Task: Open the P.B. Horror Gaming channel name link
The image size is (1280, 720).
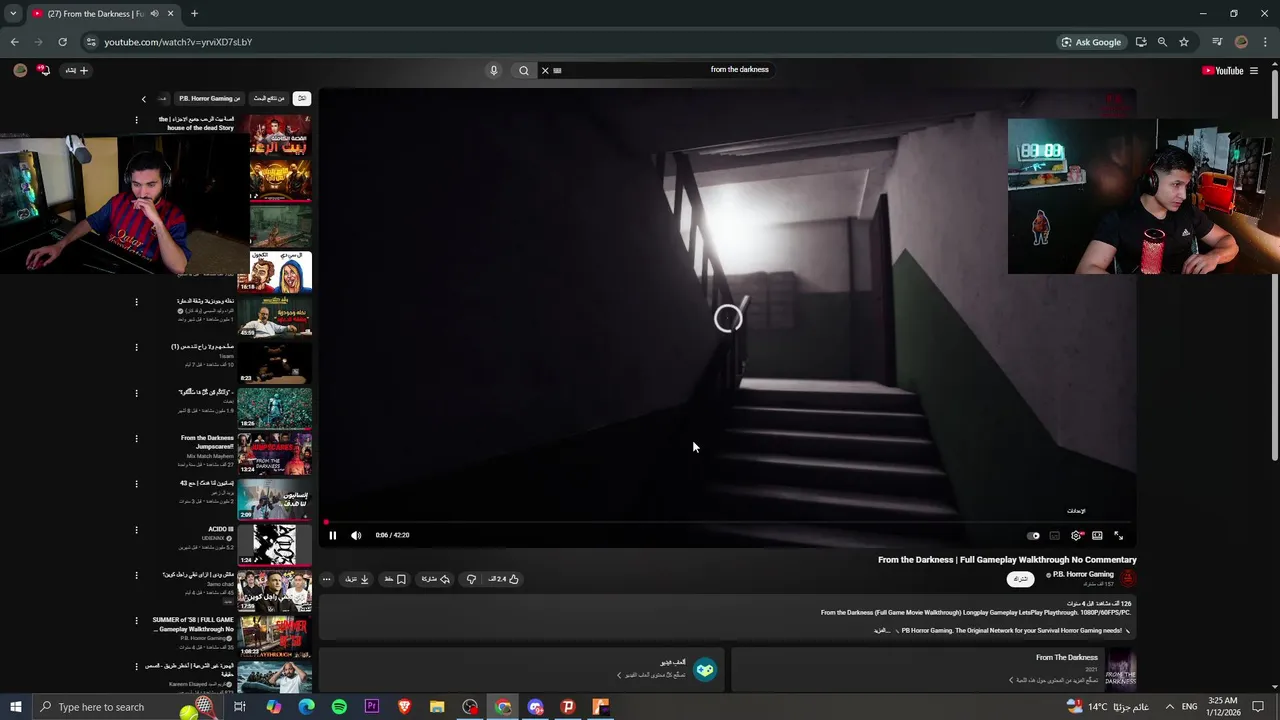Action: click(1083, 574)
